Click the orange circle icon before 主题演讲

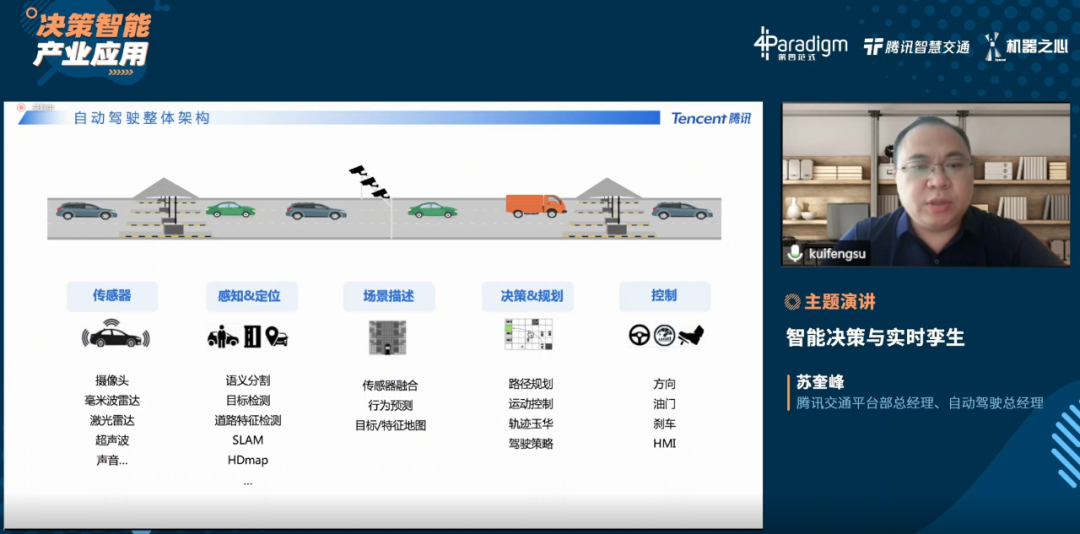tap(792, 301)
